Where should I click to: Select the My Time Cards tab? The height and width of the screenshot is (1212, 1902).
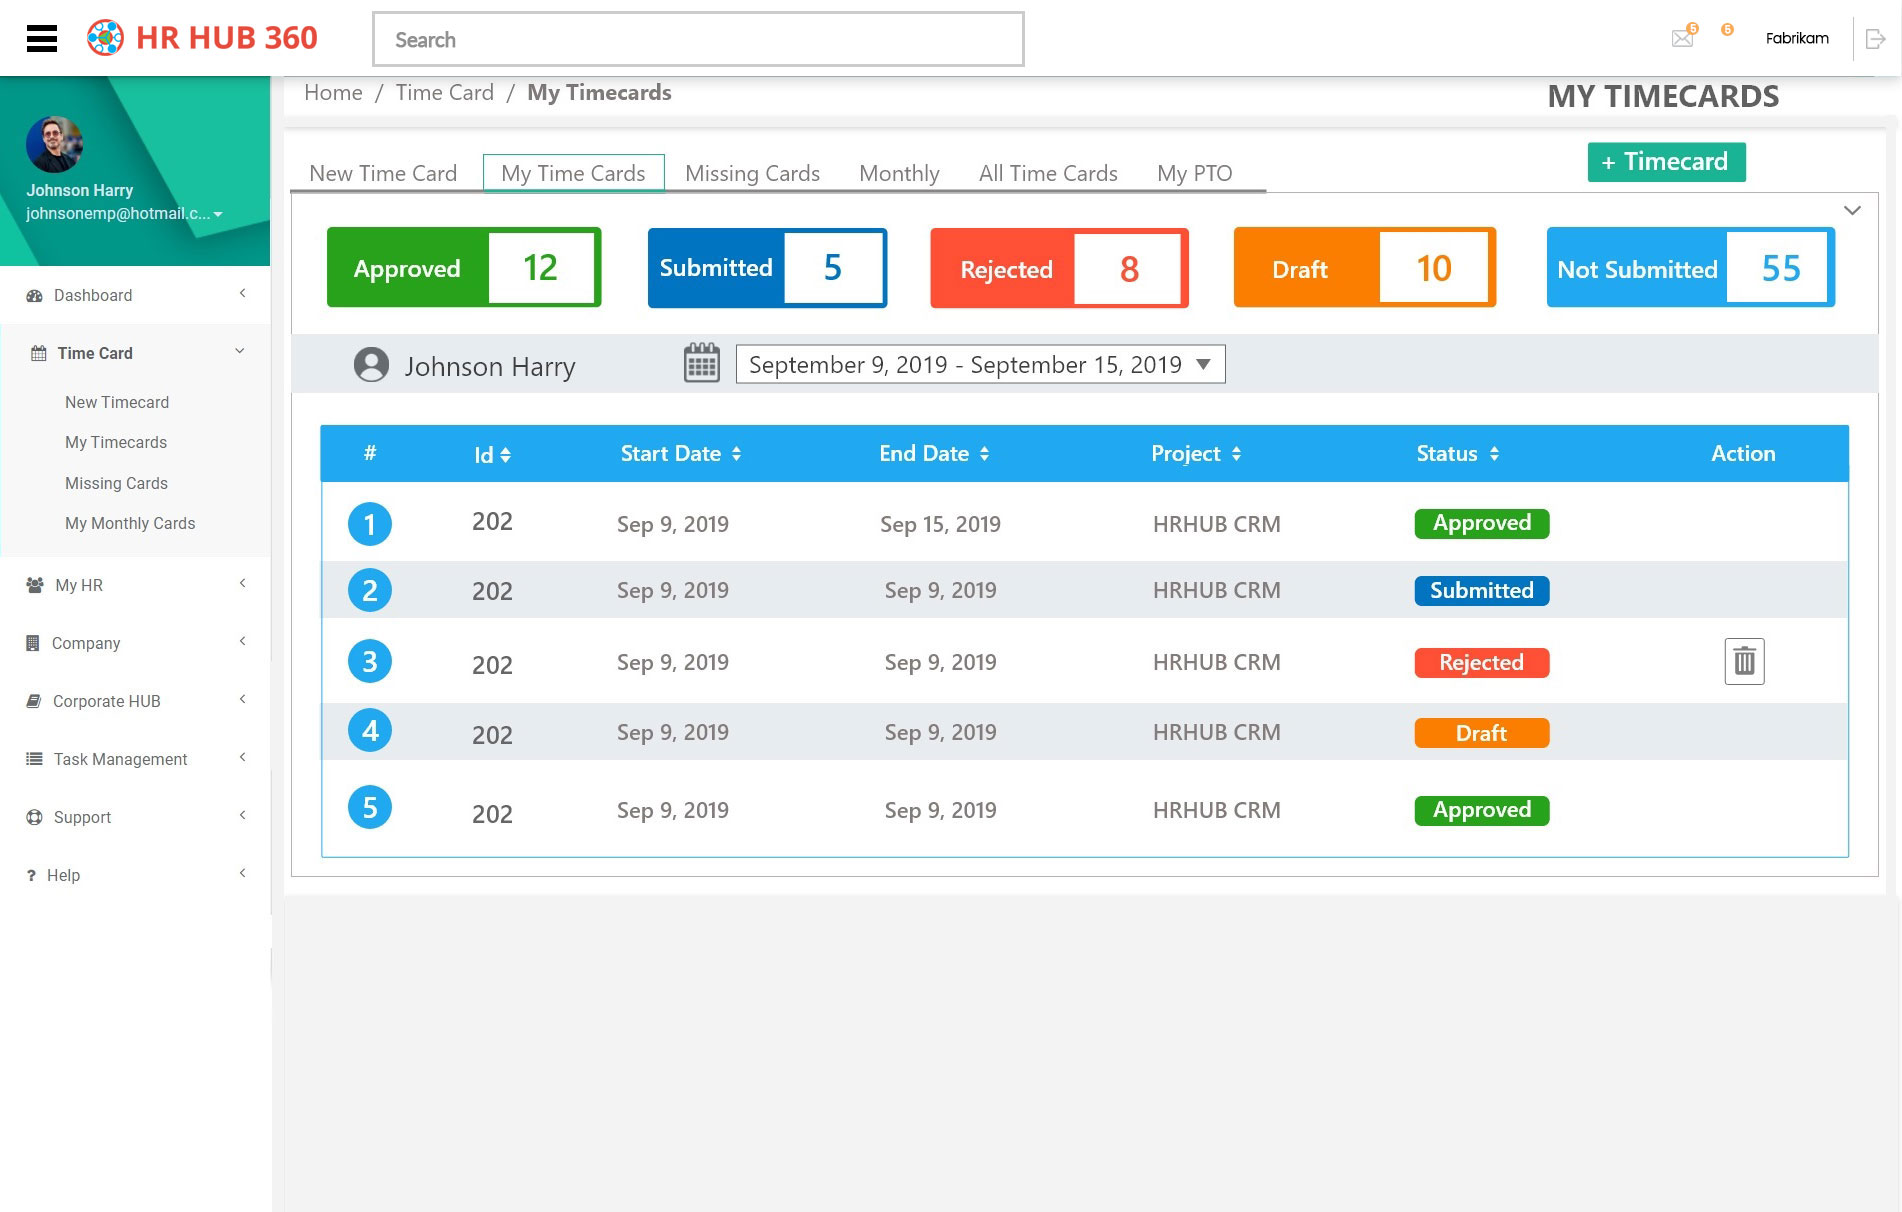pos(573,173)
